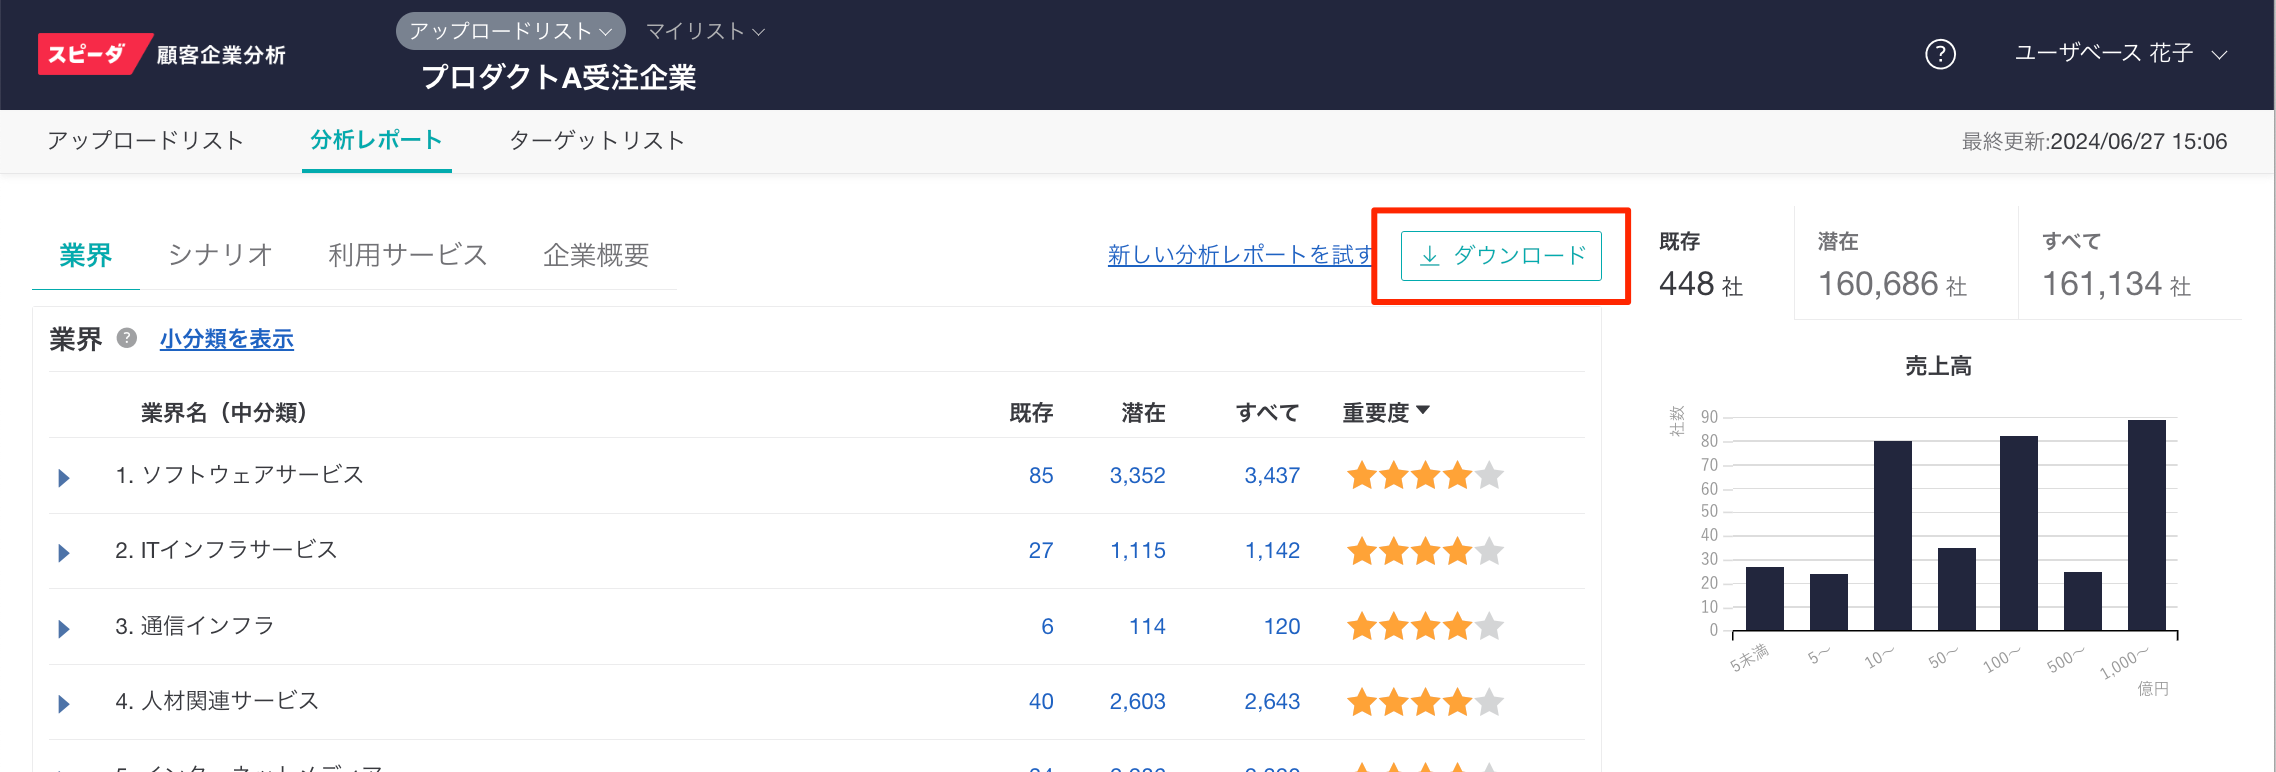Expand the 通信インフラ row
The height and width of the screenshot is (772, 2276).
point(64,629)
